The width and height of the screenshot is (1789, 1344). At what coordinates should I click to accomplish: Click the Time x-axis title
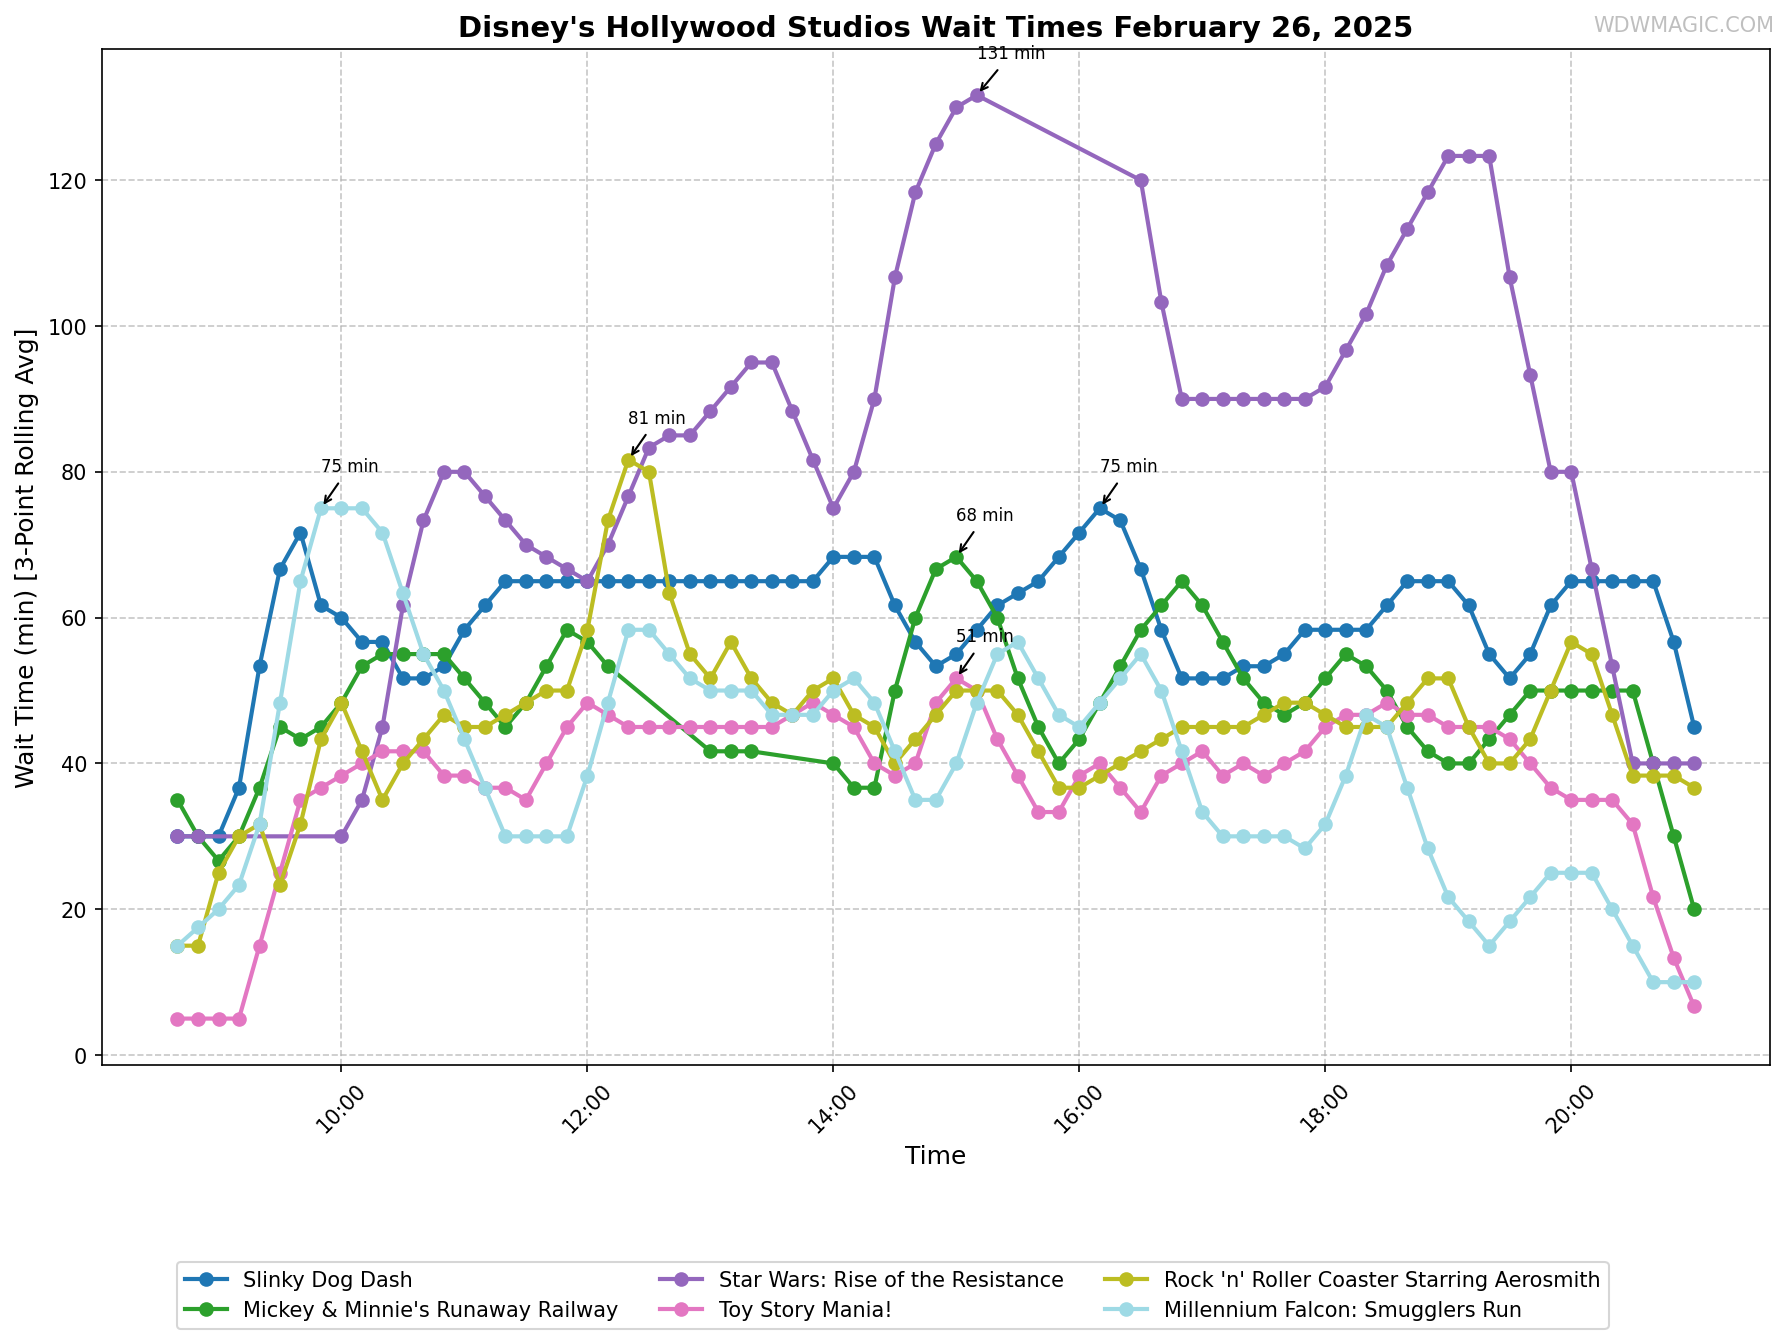[x=935, y=1157]
